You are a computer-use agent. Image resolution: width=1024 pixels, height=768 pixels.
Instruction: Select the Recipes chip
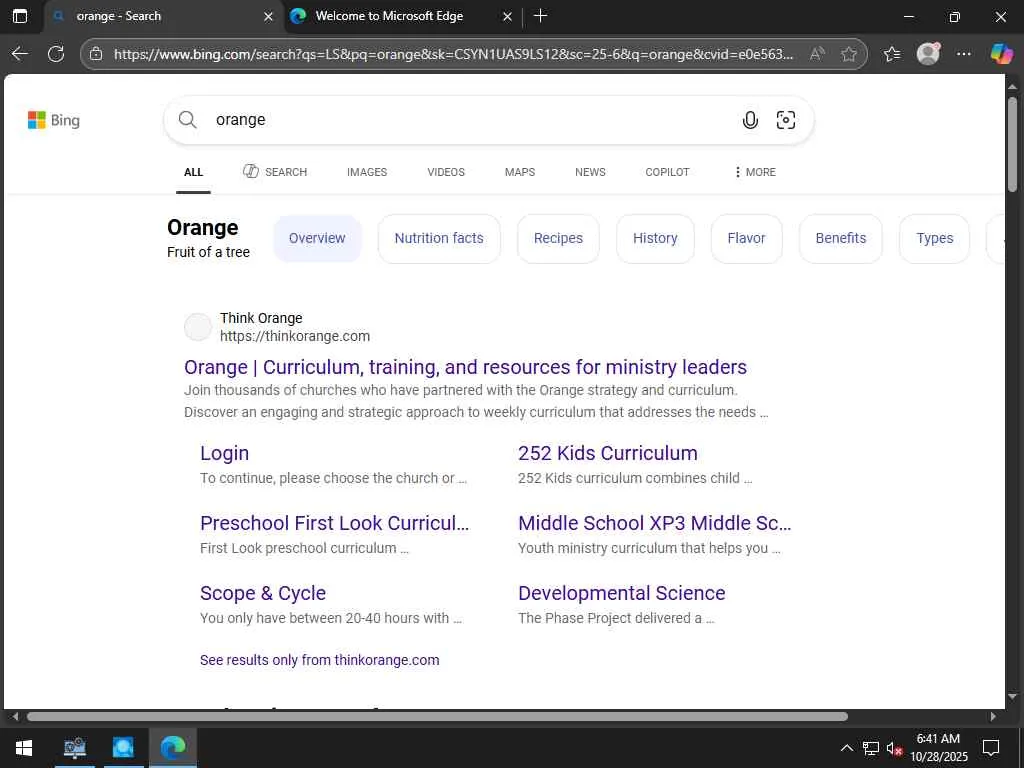558,238
